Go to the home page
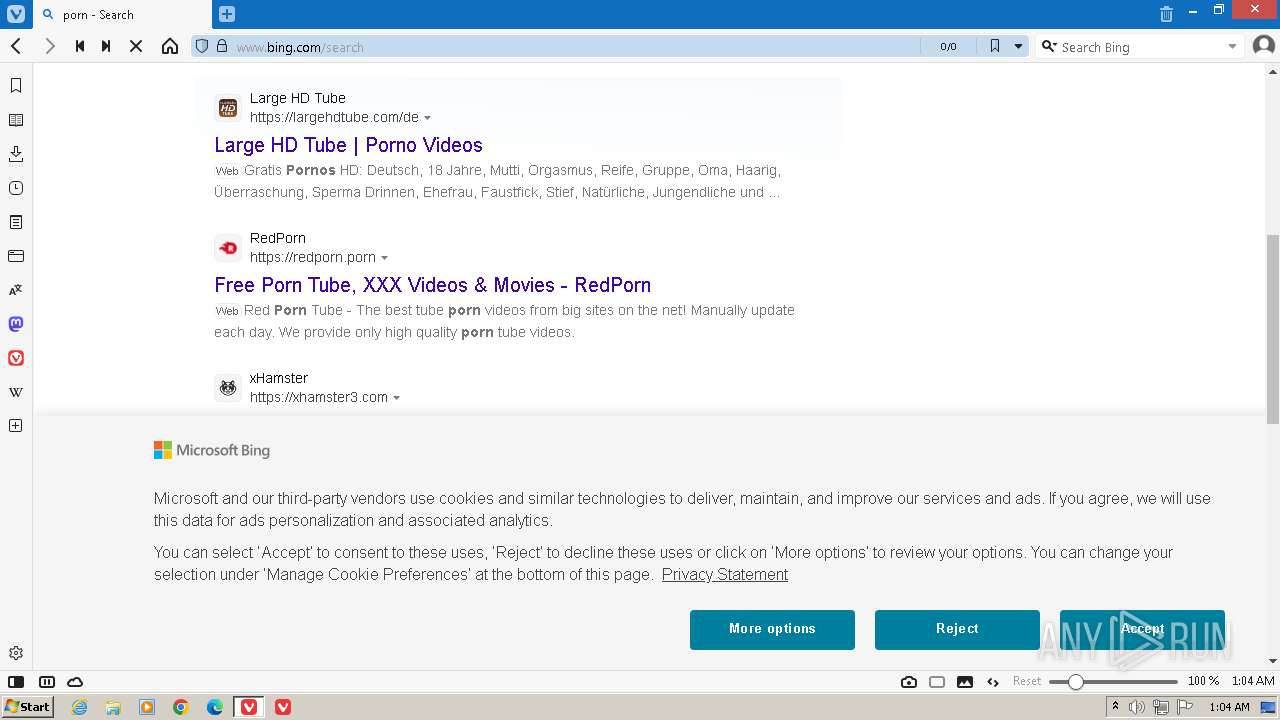 (170, 46)
